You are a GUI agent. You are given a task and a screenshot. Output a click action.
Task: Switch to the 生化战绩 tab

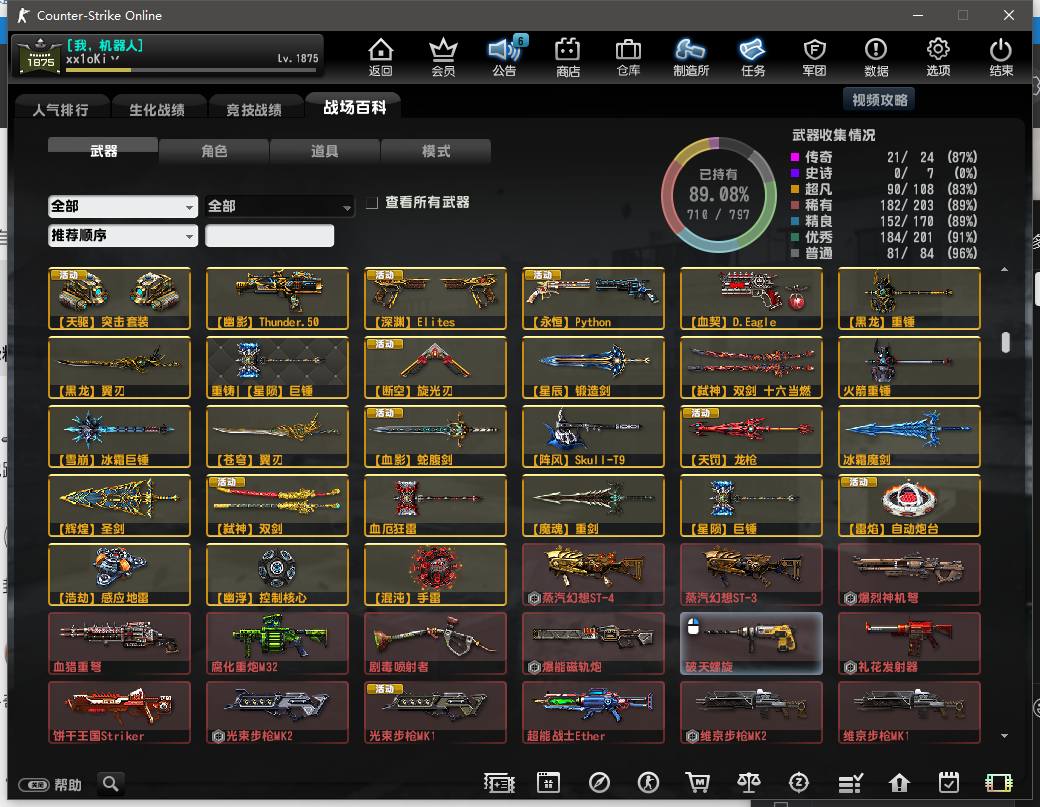pos(157,109)
